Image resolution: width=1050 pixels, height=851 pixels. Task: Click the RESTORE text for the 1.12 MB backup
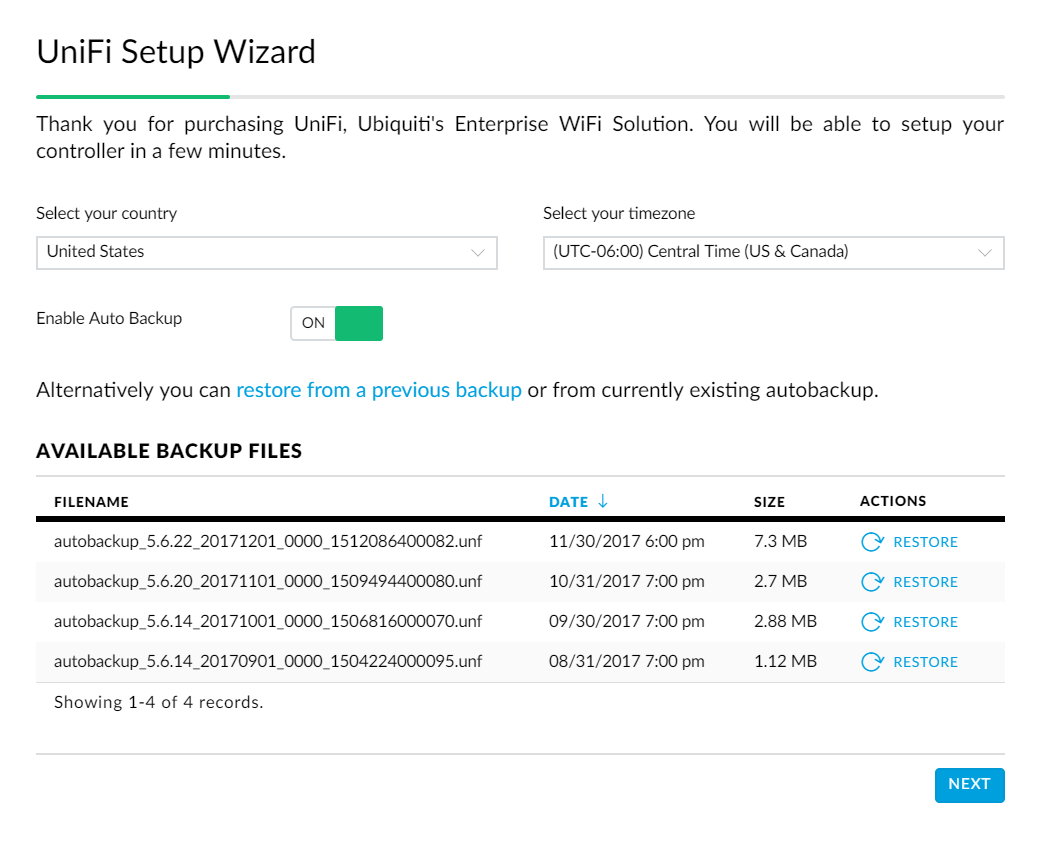(x=925, y=662)
